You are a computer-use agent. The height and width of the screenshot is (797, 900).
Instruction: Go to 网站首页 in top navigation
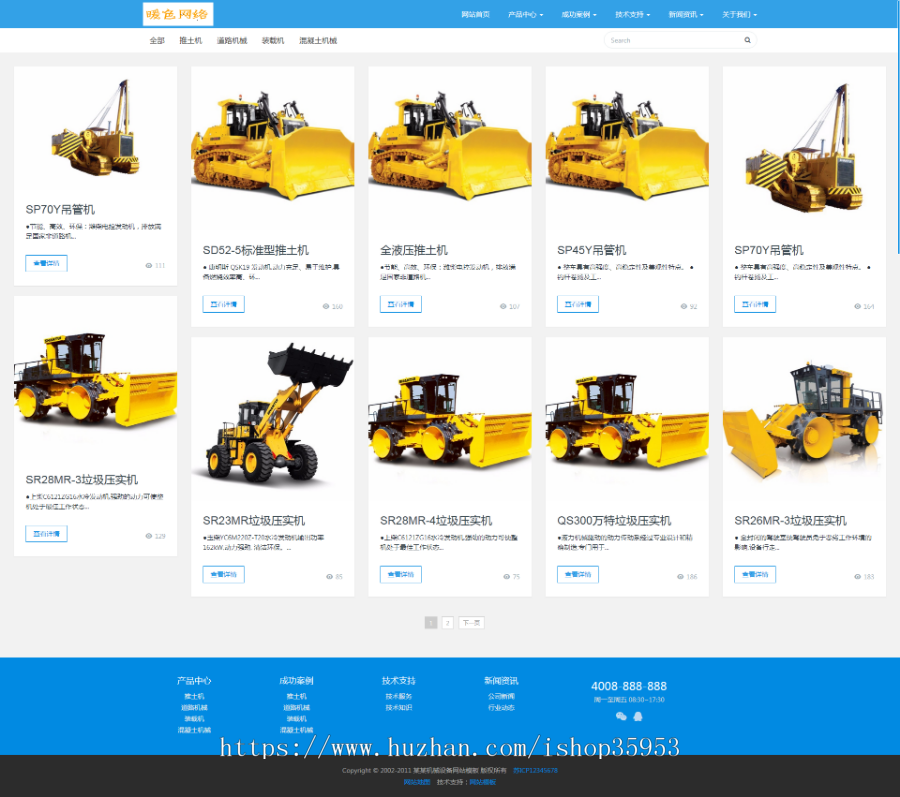click(x=475, y=14)
